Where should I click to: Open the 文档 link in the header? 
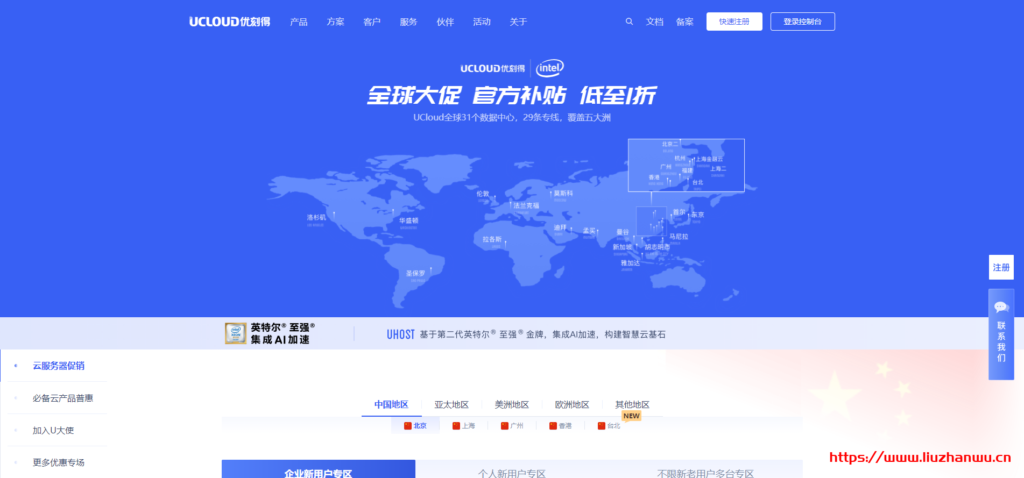click(x=655, y=21)
